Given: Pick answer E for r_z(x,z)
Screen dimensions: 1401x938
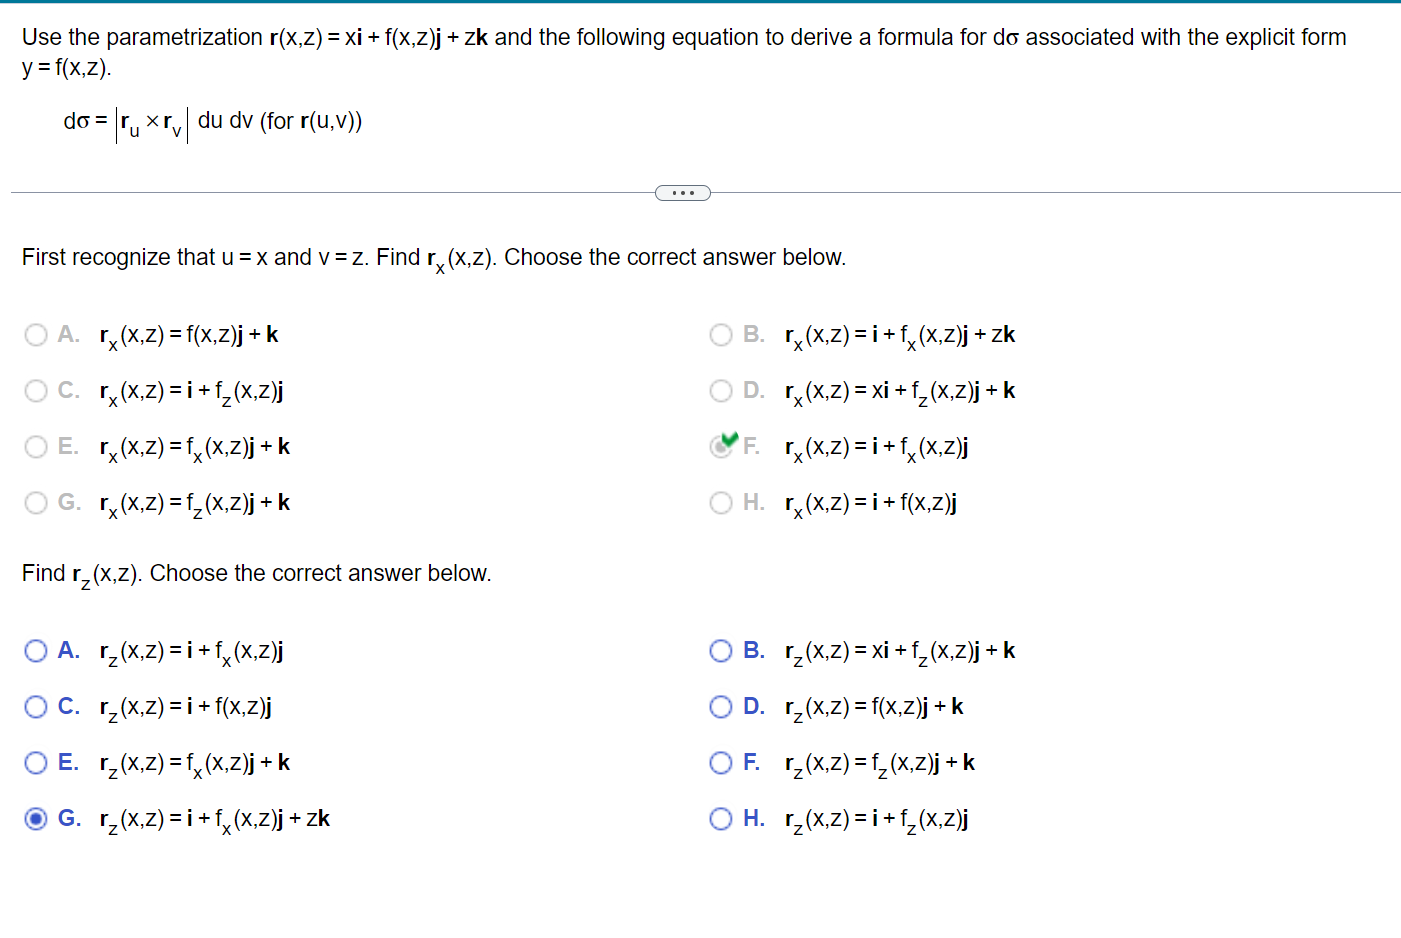Looking at the screenshot, I should coord(35,762).
